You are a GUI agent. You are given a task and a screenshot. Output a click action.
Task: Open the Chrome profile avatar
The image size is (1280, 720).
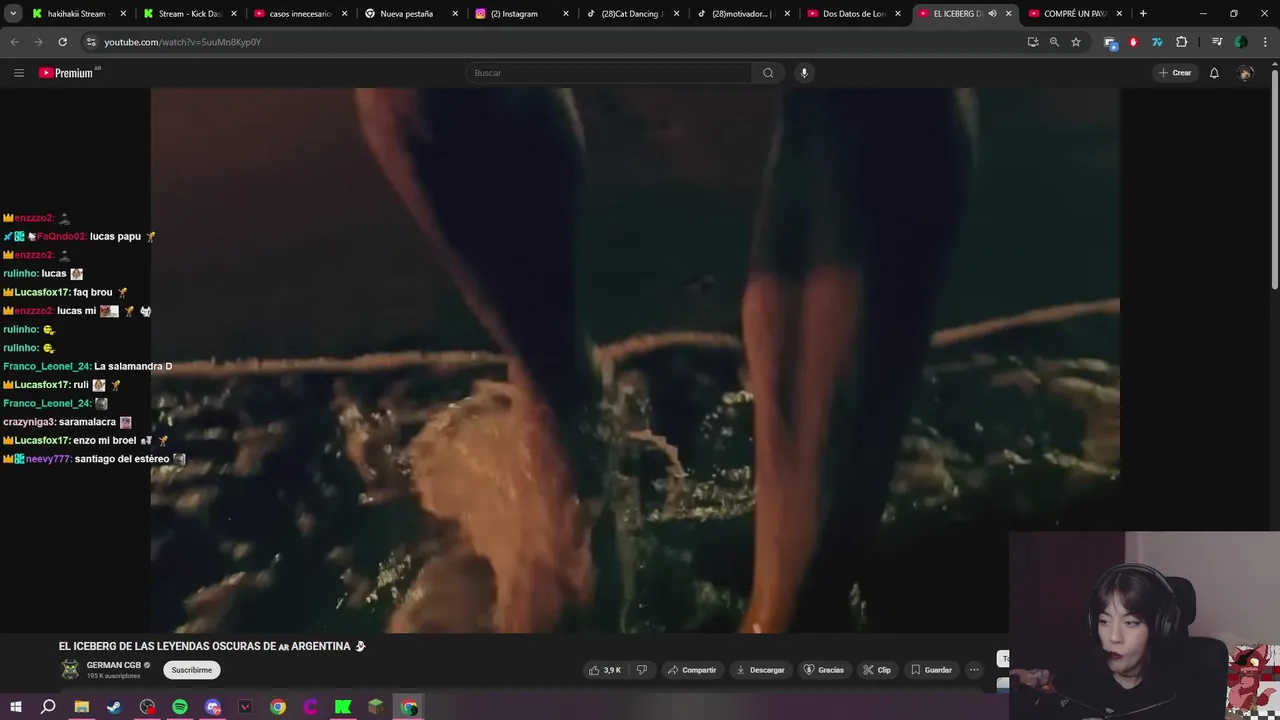click(1241, 42)
